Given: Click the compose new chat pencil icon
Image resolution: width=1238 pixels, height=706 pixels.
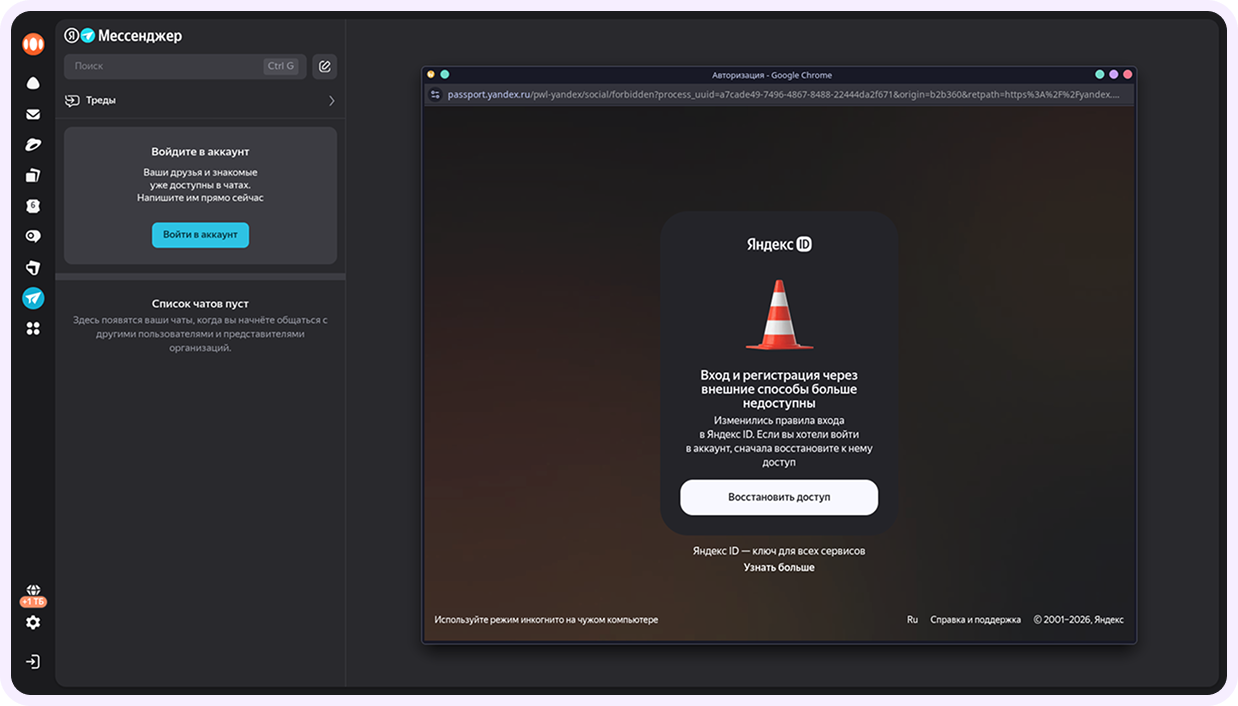Looking at the screenshot, I should click(x=324, y=66).
